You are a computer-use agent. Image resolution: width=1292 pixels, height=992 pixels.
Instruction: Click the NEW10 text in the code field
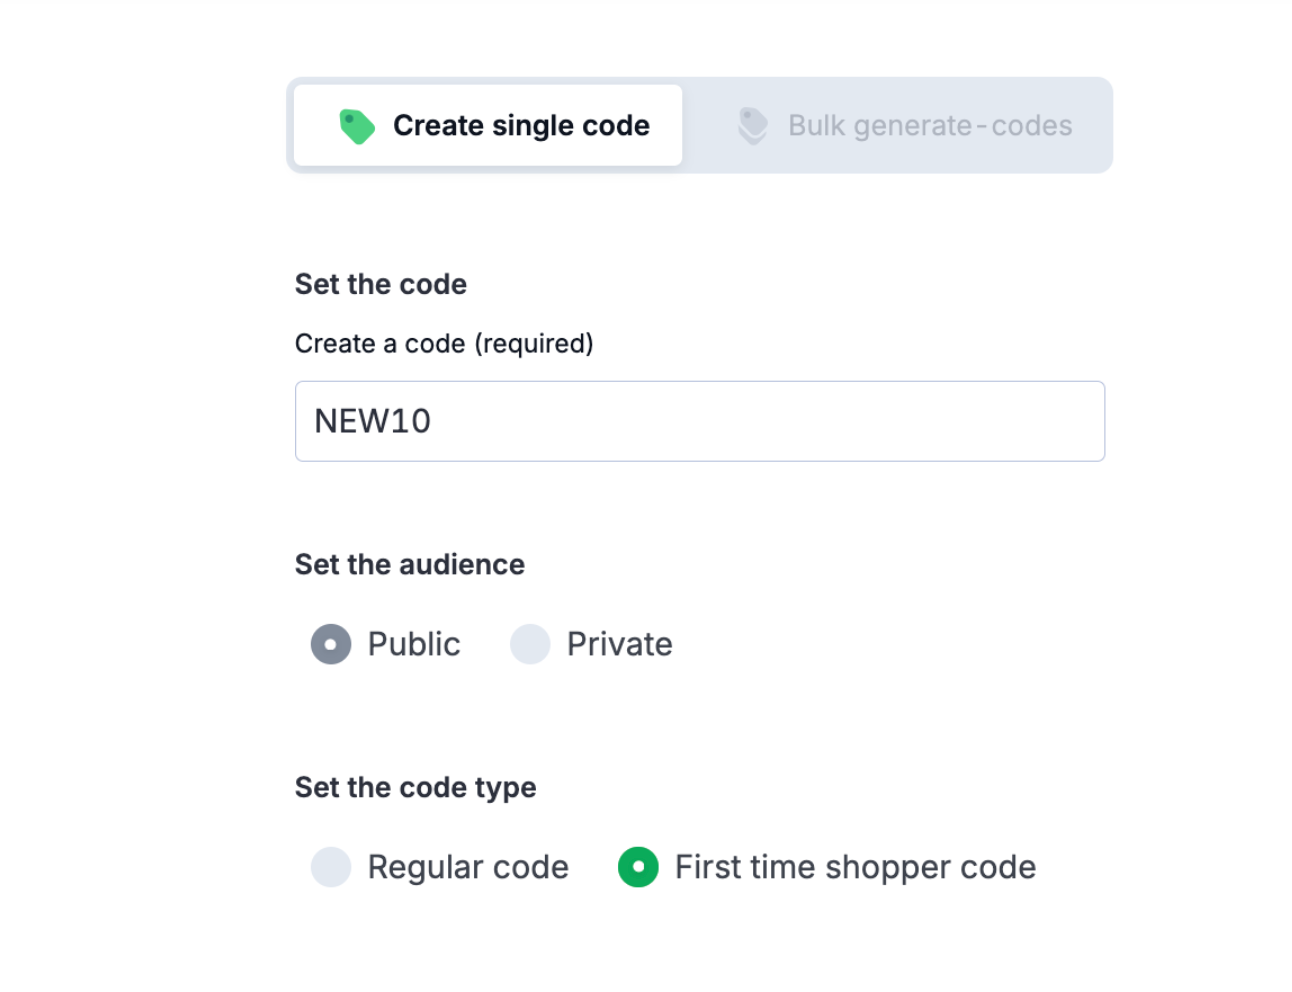tap(372, 421)
